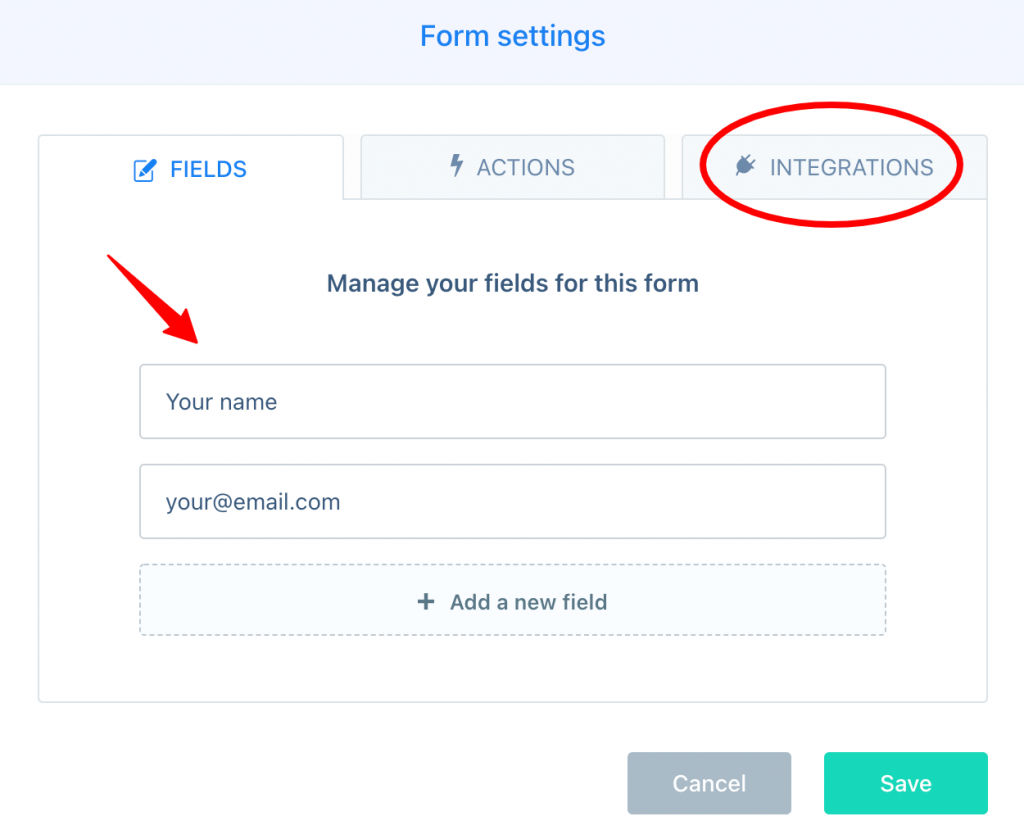1024x839 pixels.
Task: Select the 'Your name' form field
Action: [513, 402]
